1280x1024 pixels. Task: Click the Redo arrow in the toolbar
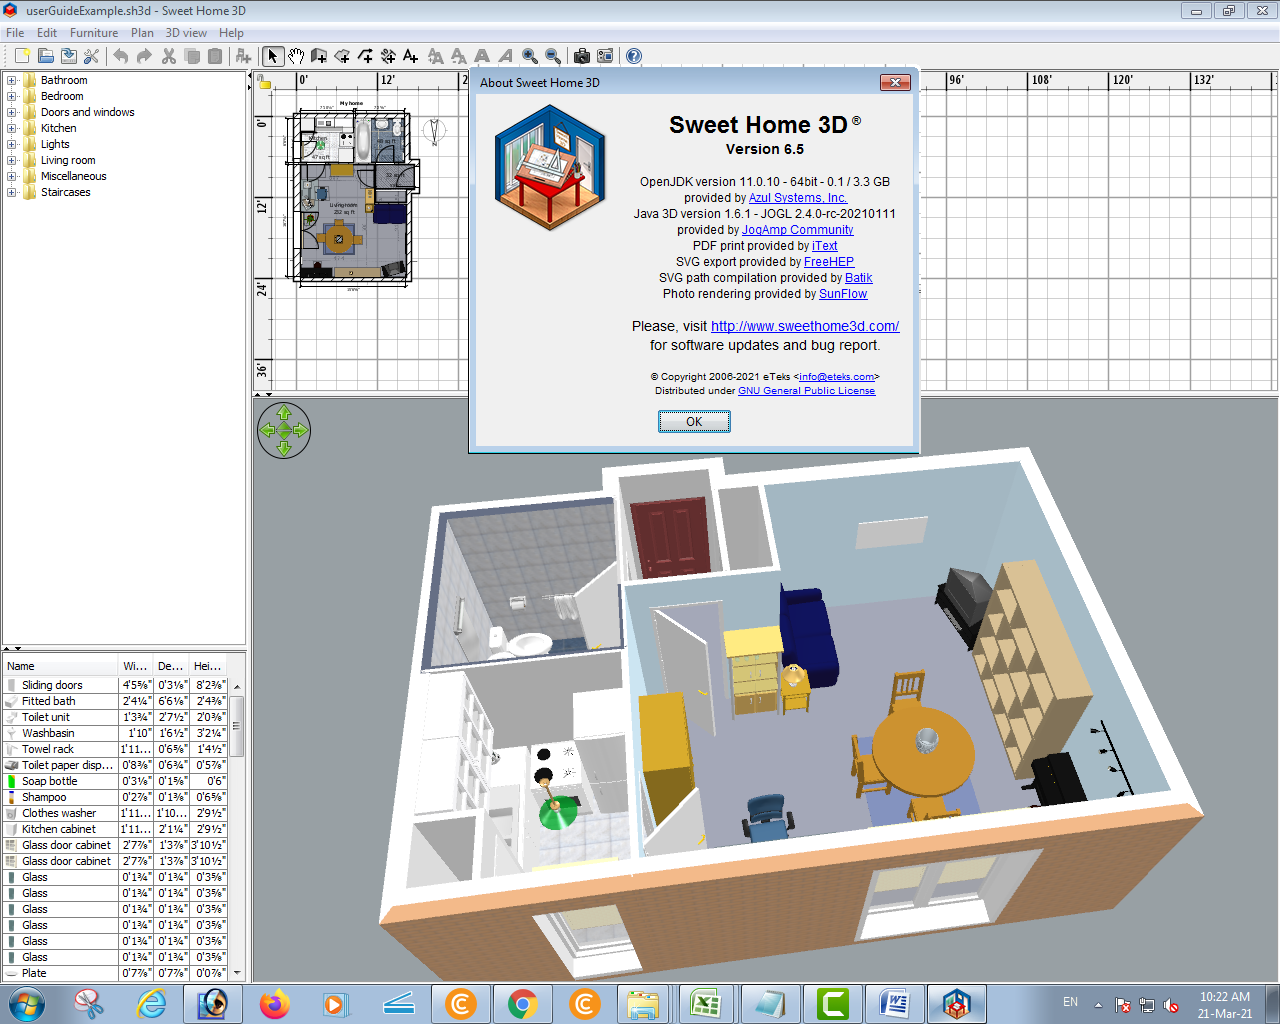(144, 56)
